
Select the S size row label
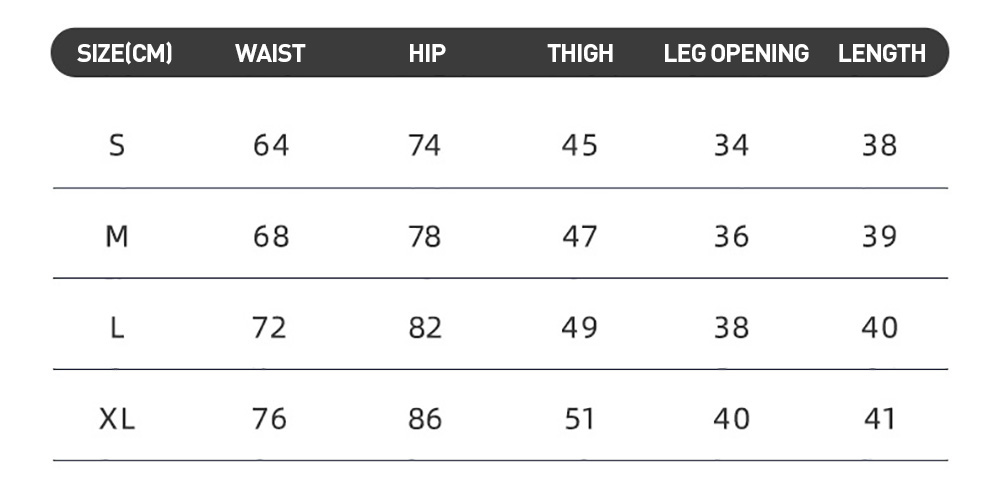pyautogui.click(x=117, y=145)
